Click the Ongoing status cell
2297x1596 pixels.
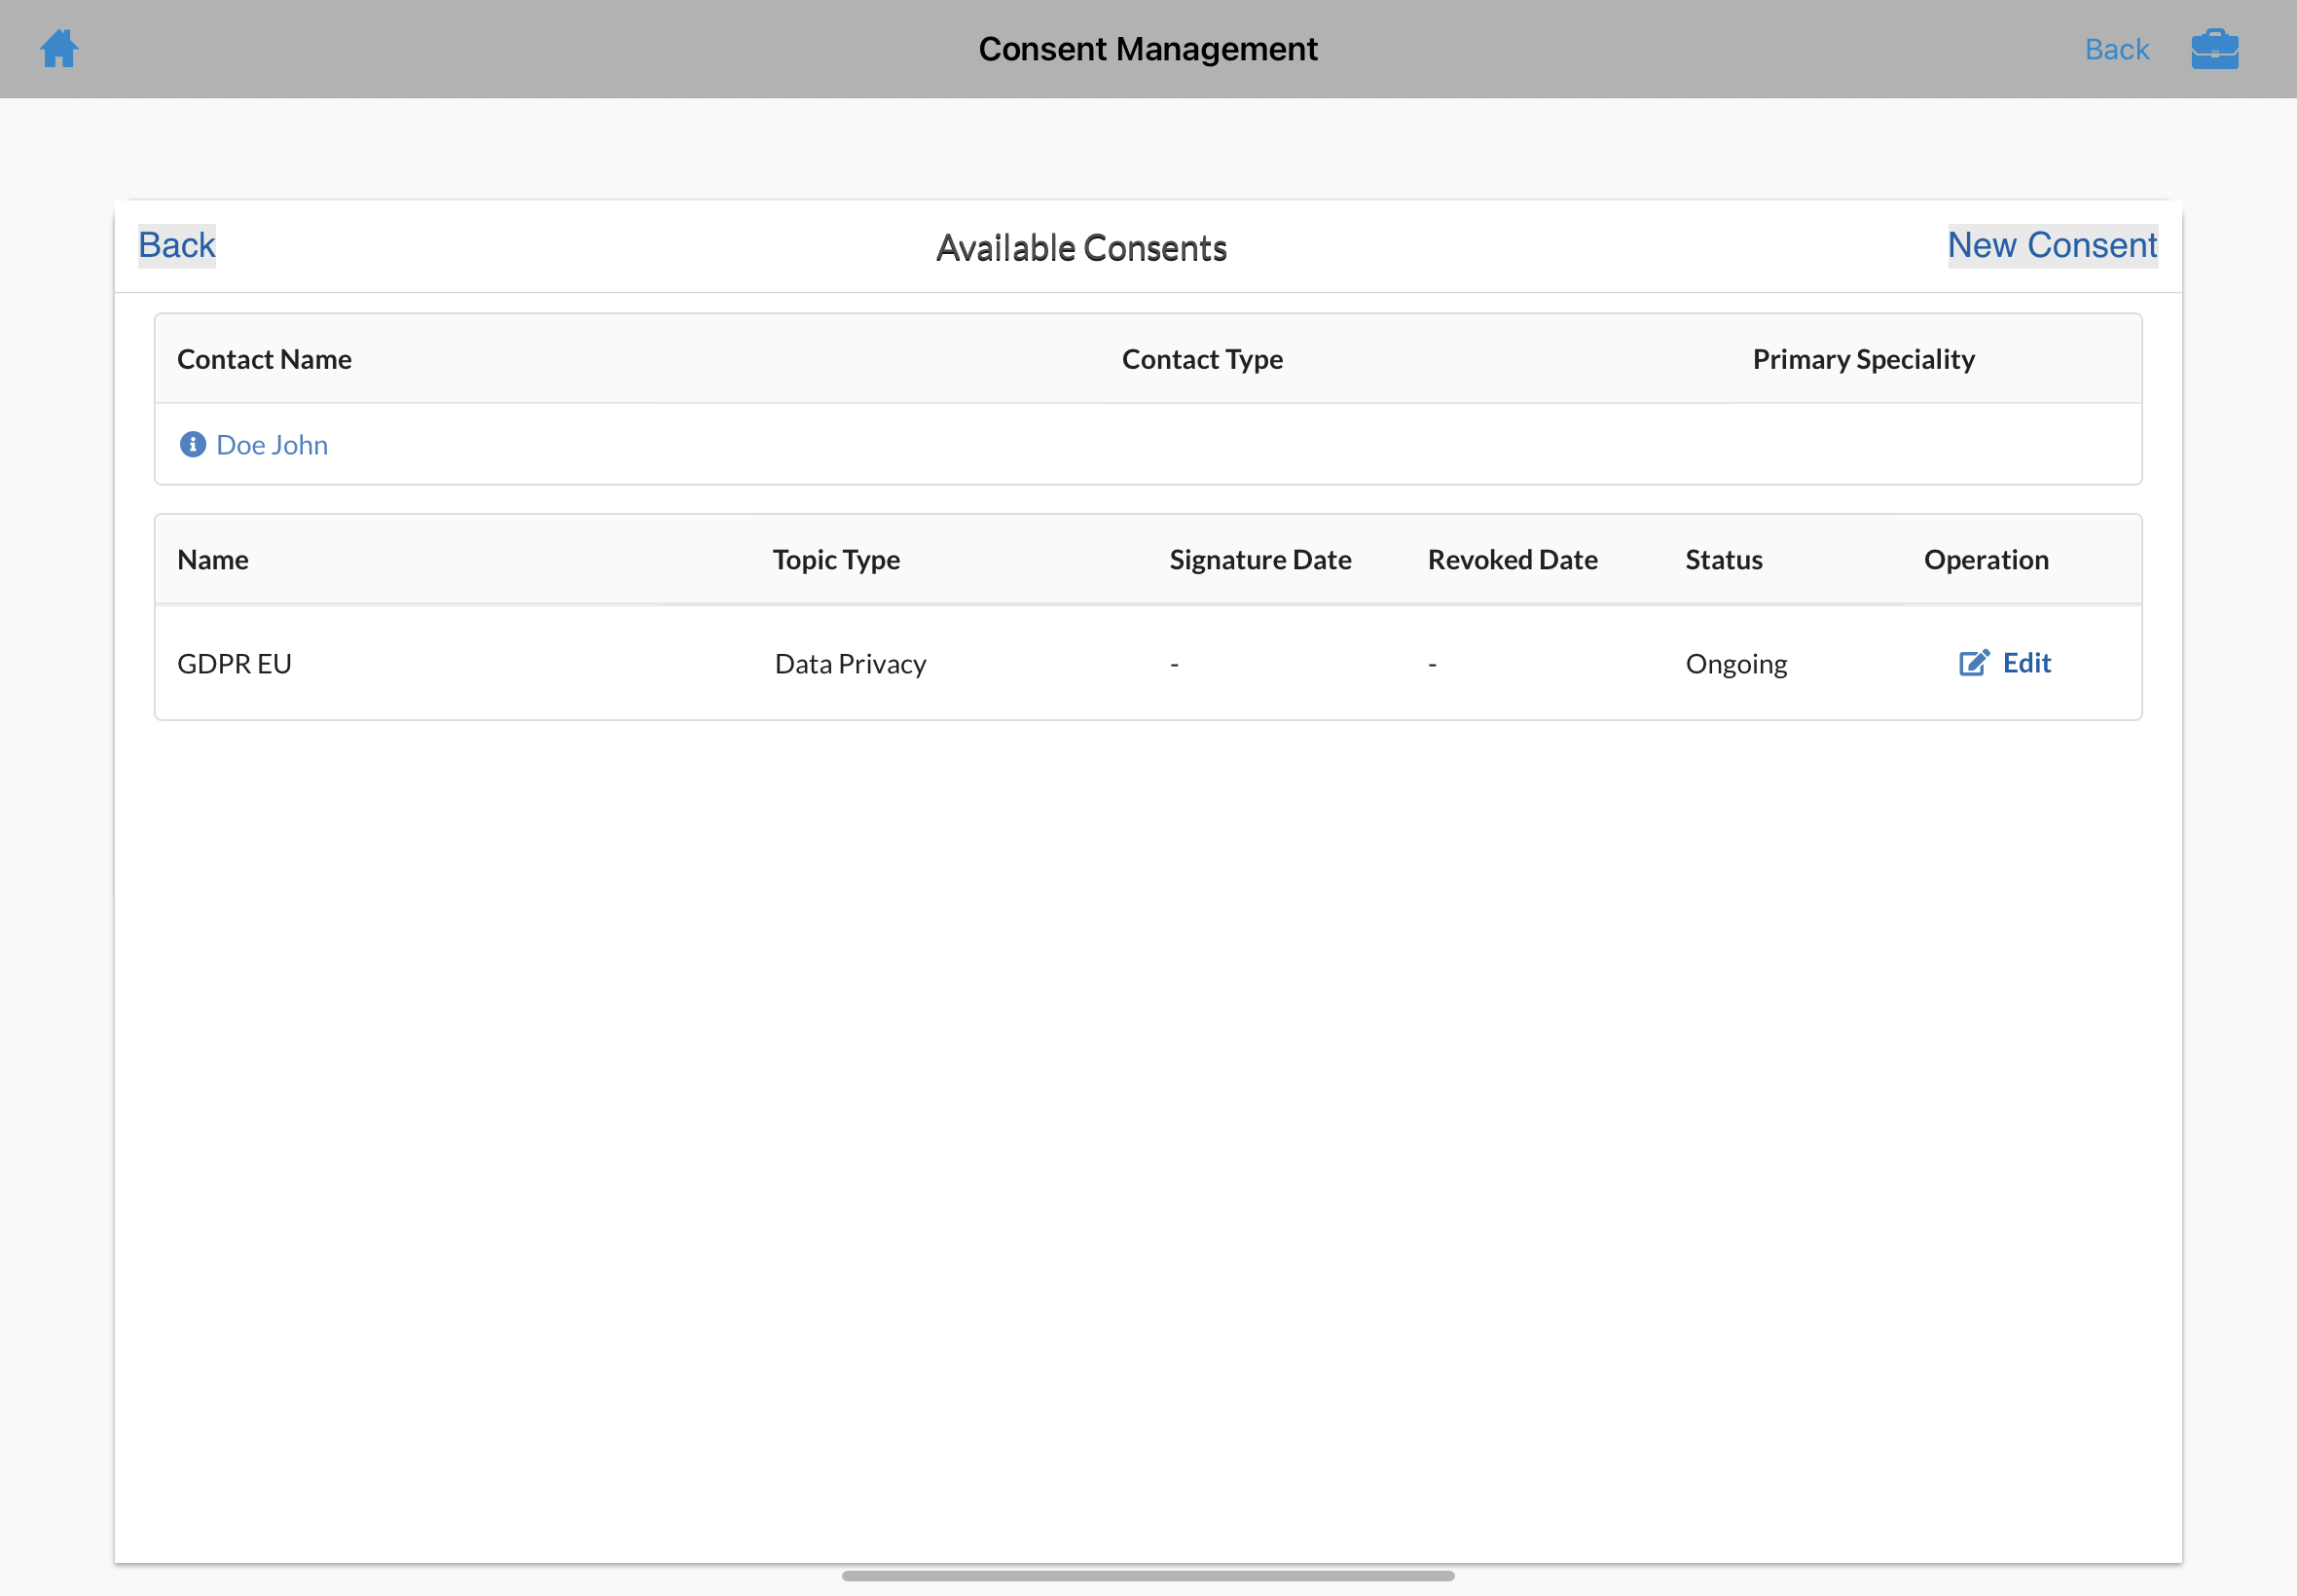click(1736, 664)
